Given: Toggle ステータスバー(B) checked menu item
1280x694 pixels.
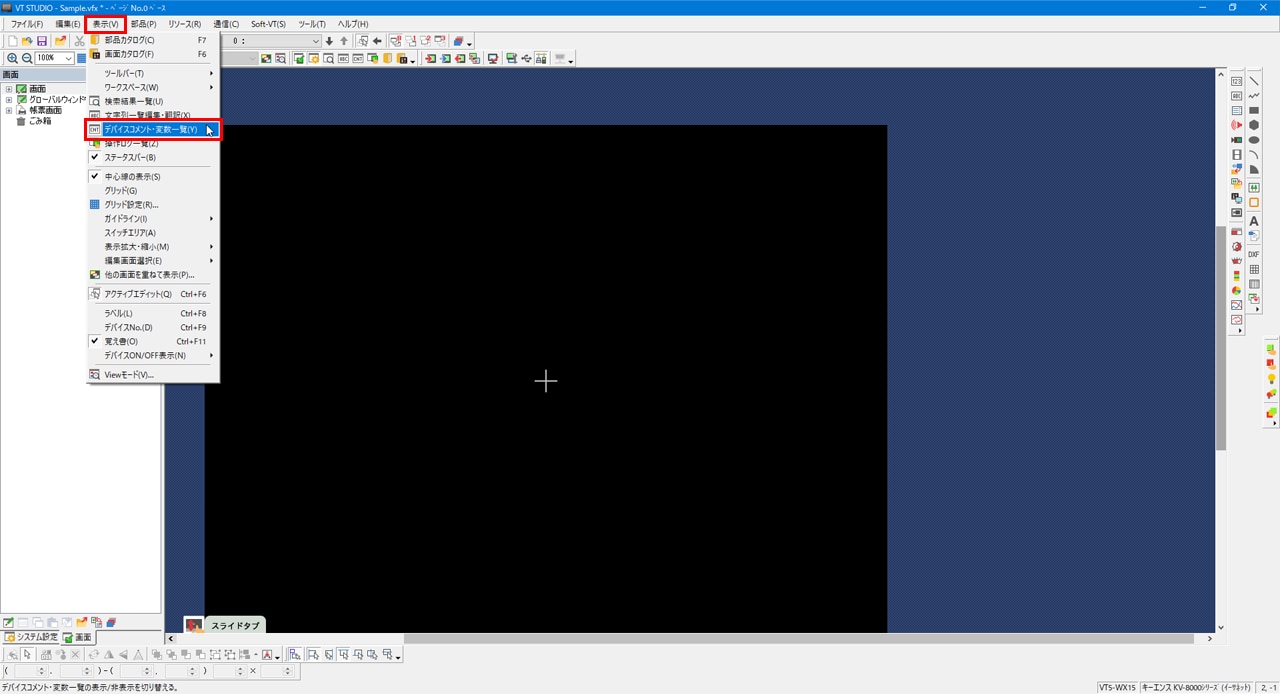Looking at the screenshot, I should click(130, 157).
